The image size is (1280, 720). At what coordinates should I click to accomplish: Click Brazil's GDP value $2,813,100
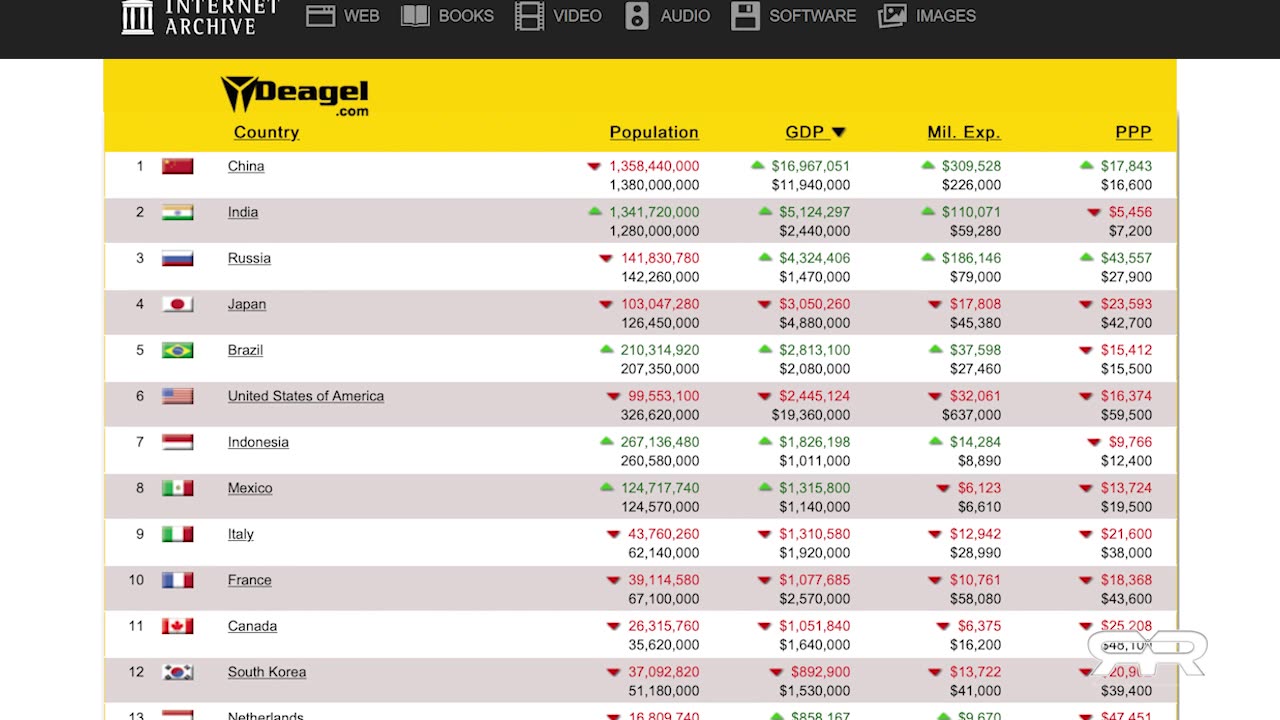[815, 350]
